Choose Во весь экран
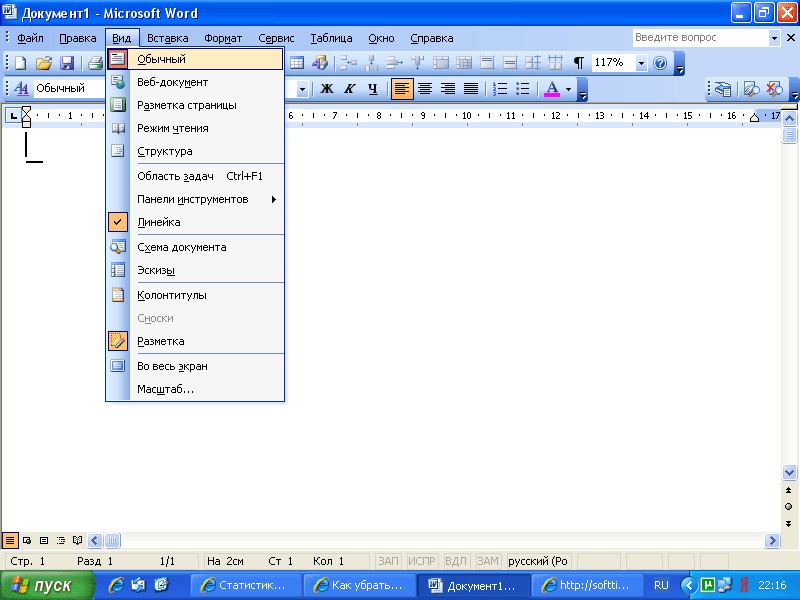Image resolution: width=800 pixels, height=600 pixels. click(x=195, y=366)
